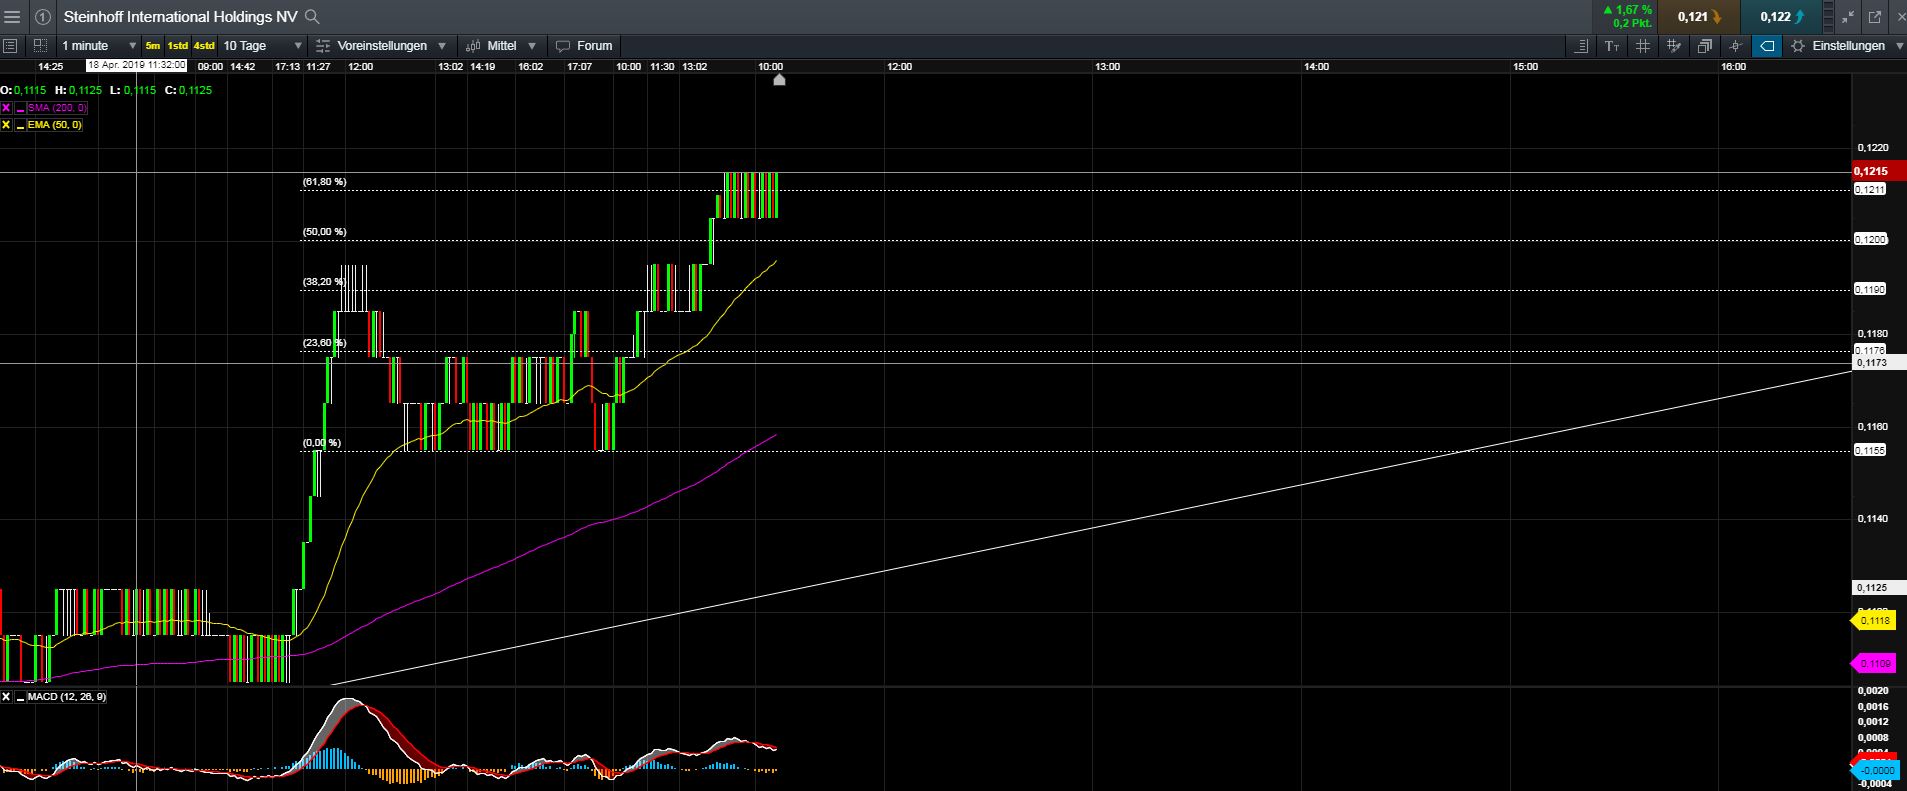
Task: Click the Steinhoff International Holdings NV title
Action: click(181, 17)
